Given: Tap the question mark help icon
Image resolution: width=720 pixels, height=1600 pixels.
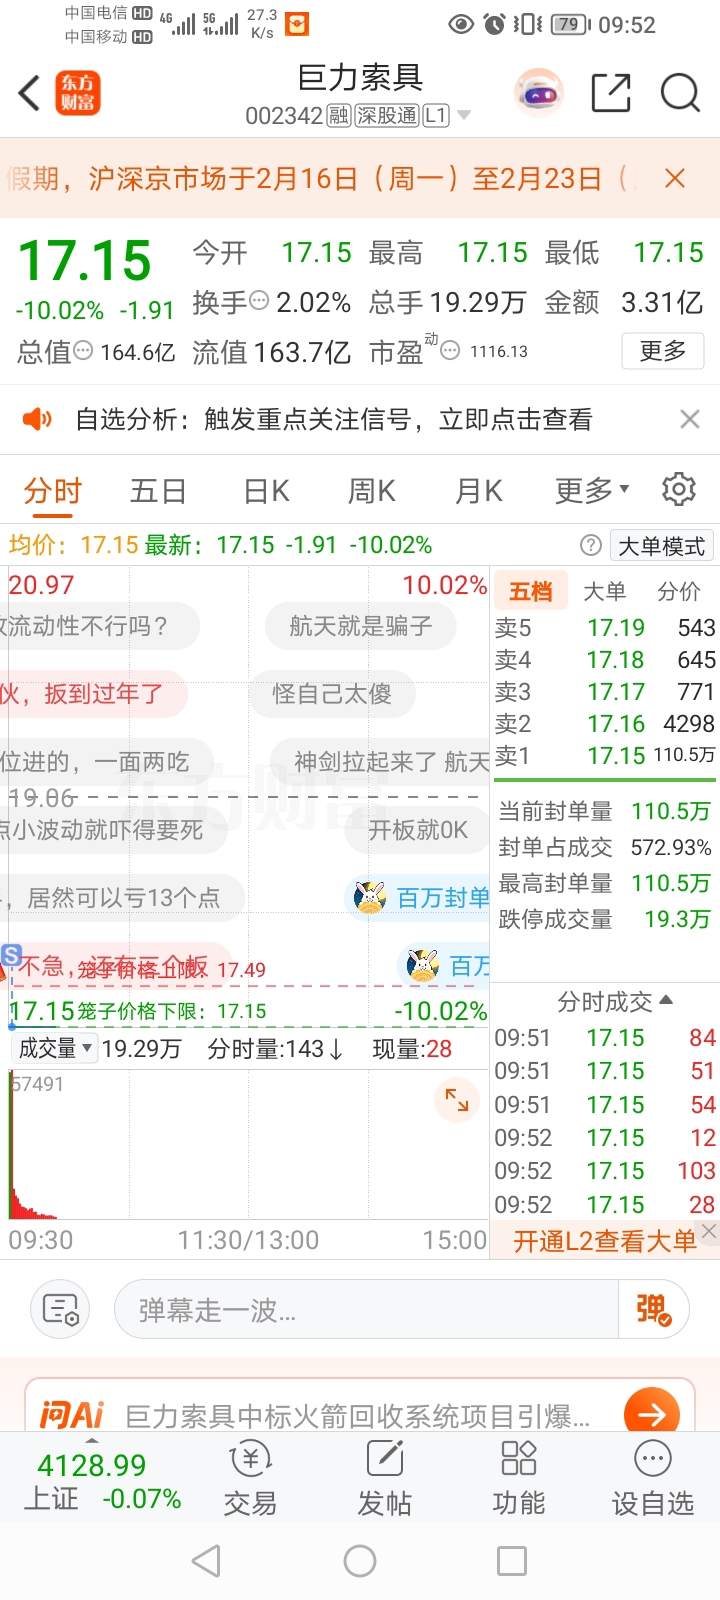Looking at the screenshot, I should click(x=591, y=545).
